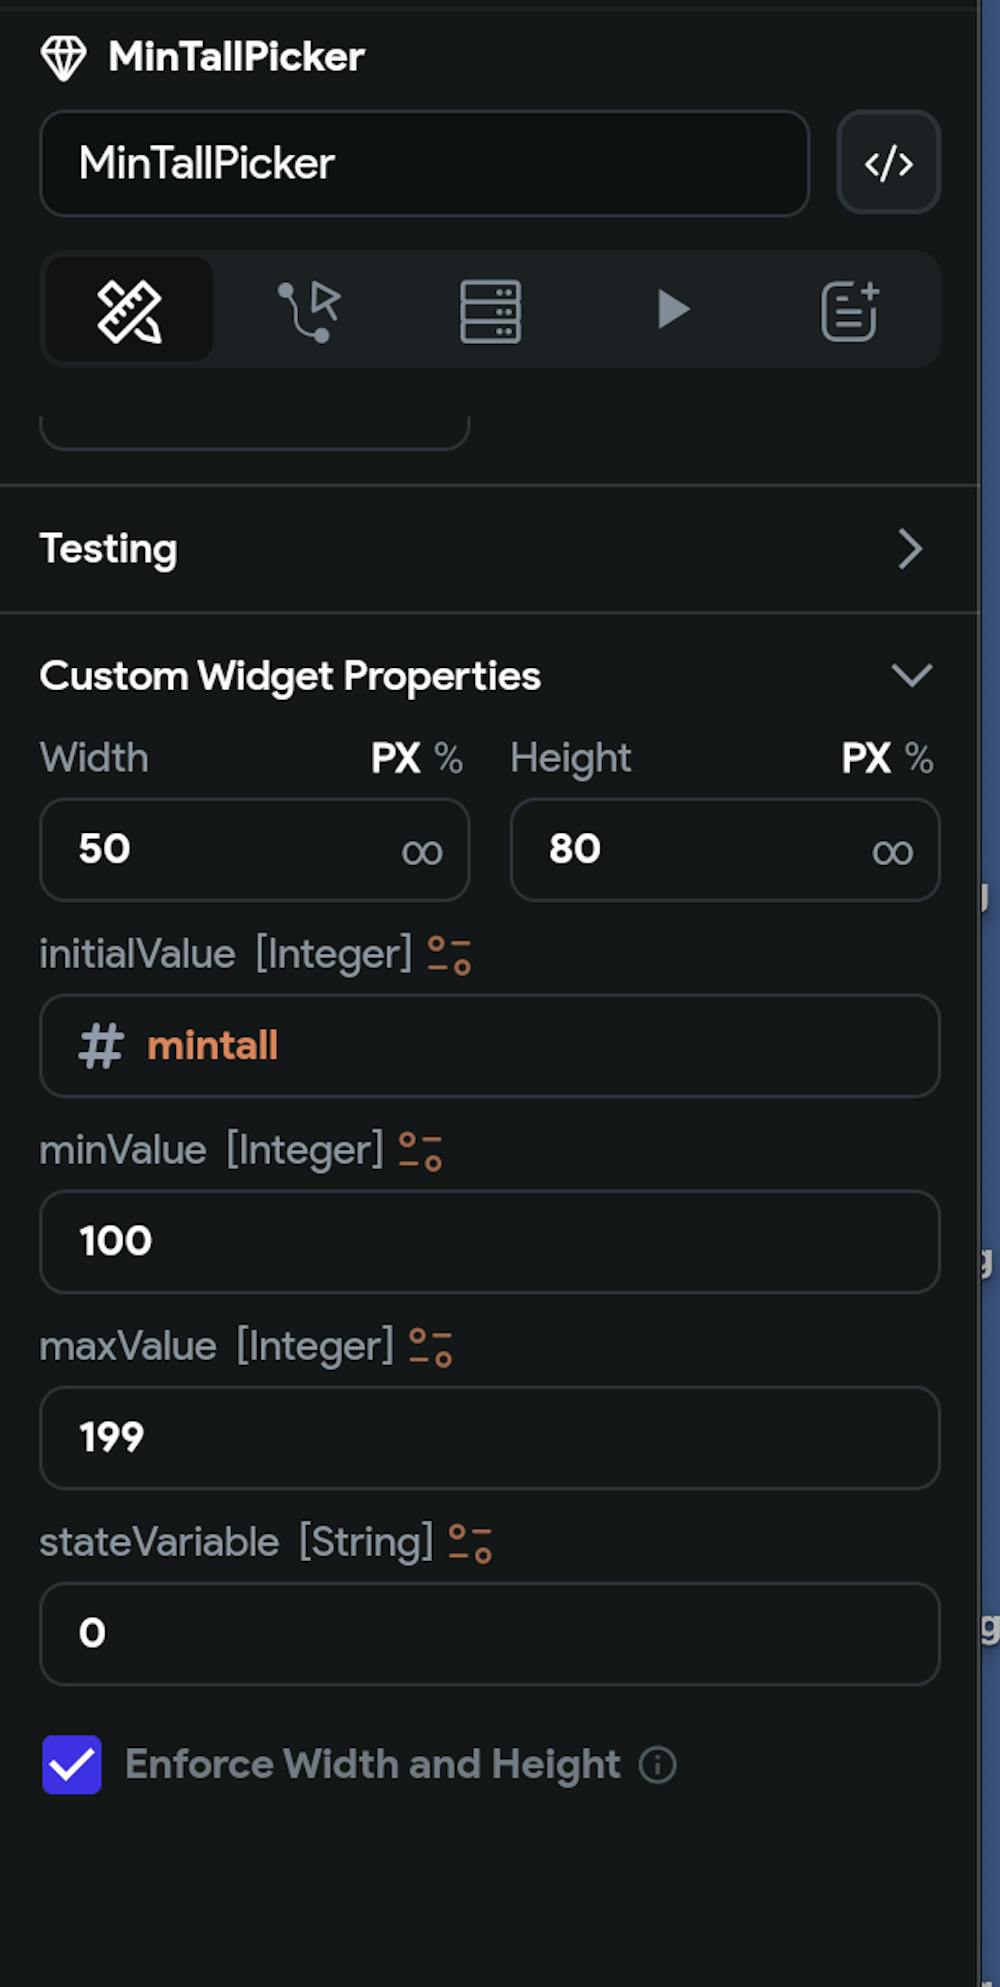The height and width of the screenshot is (1987, 1000).
Task: Click the stateVariable variable binding icon
Action: pos(470,1543)
